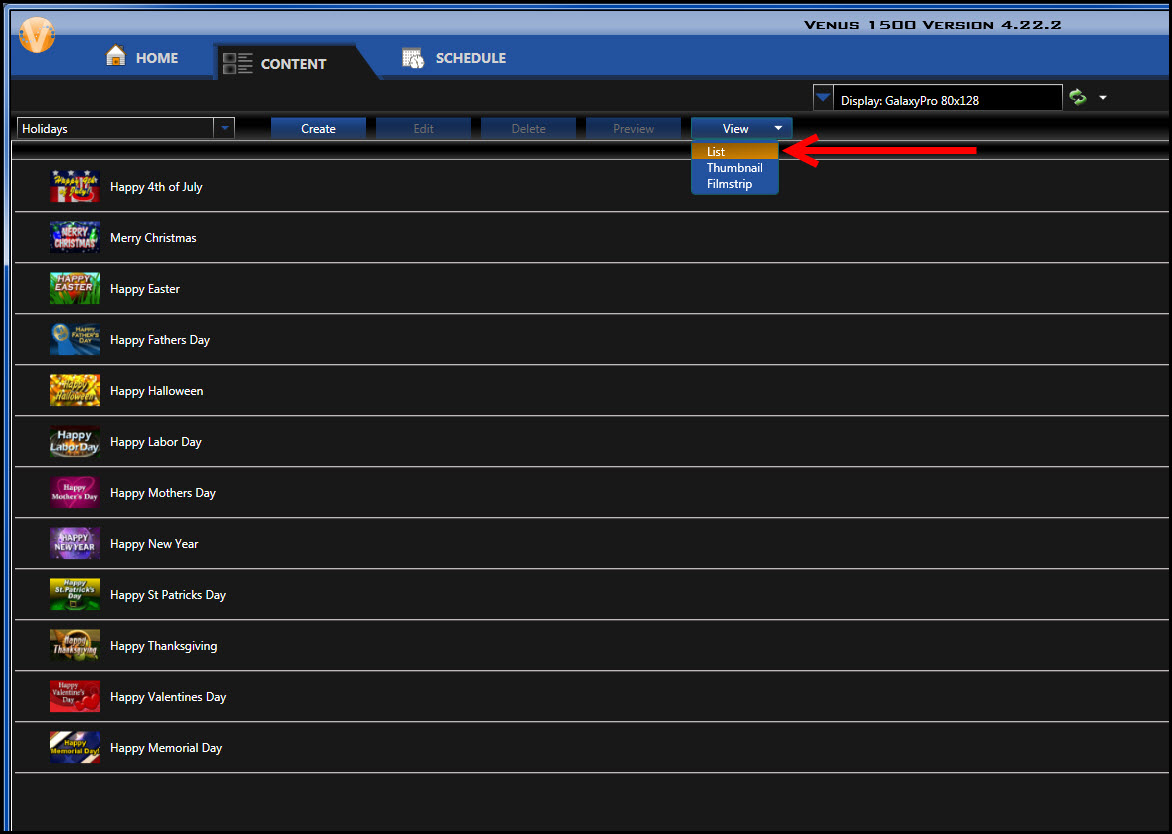Image resolution: width=1172 pixels, height=834 pixels.
Task: Expand the View button dropdown arrow
Action: pyautogui.click(x=778, y=128)
